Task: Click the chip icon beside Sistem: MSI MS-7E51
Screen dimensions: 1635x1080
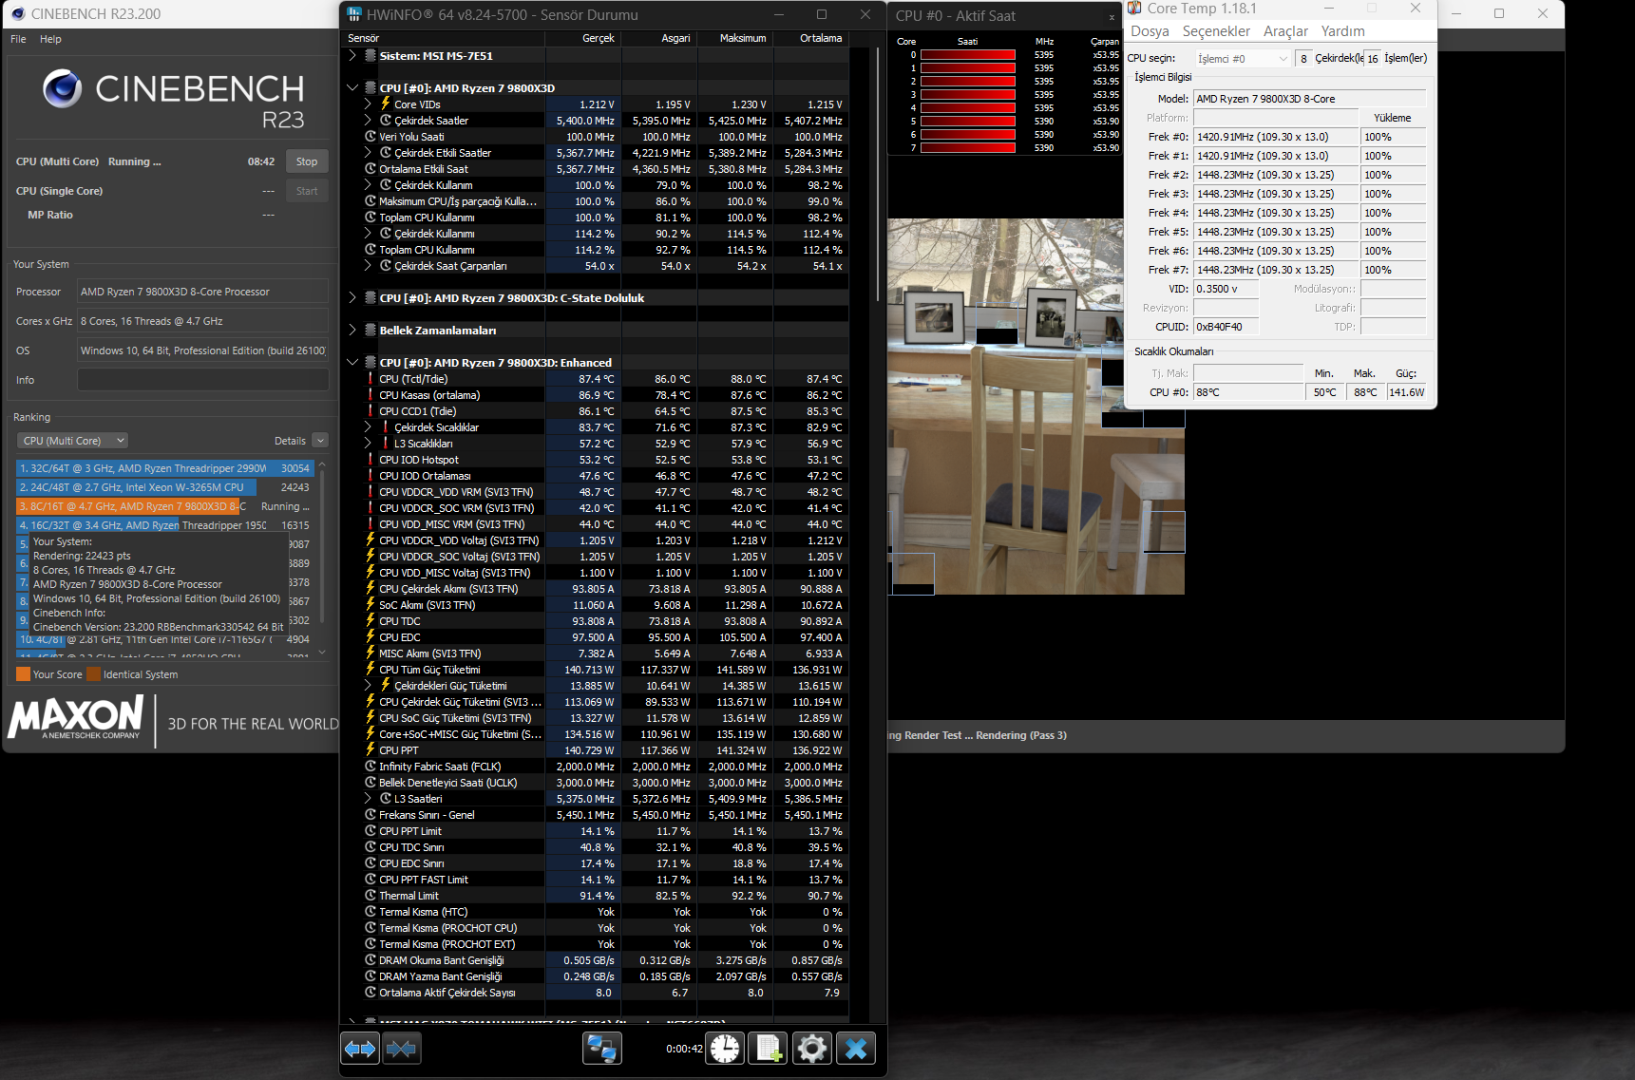Action: tap(370, 56)
